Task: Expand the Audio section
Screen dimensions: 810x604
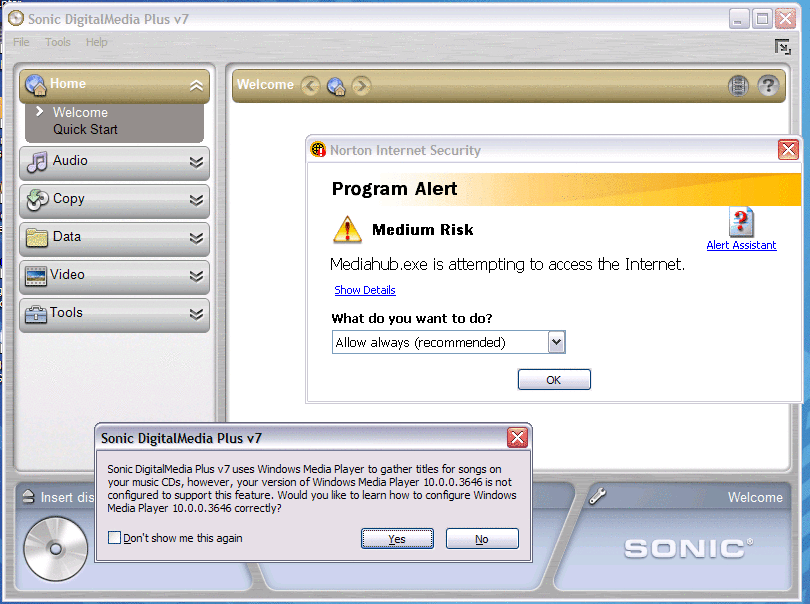Action: [x=196, y=162]
